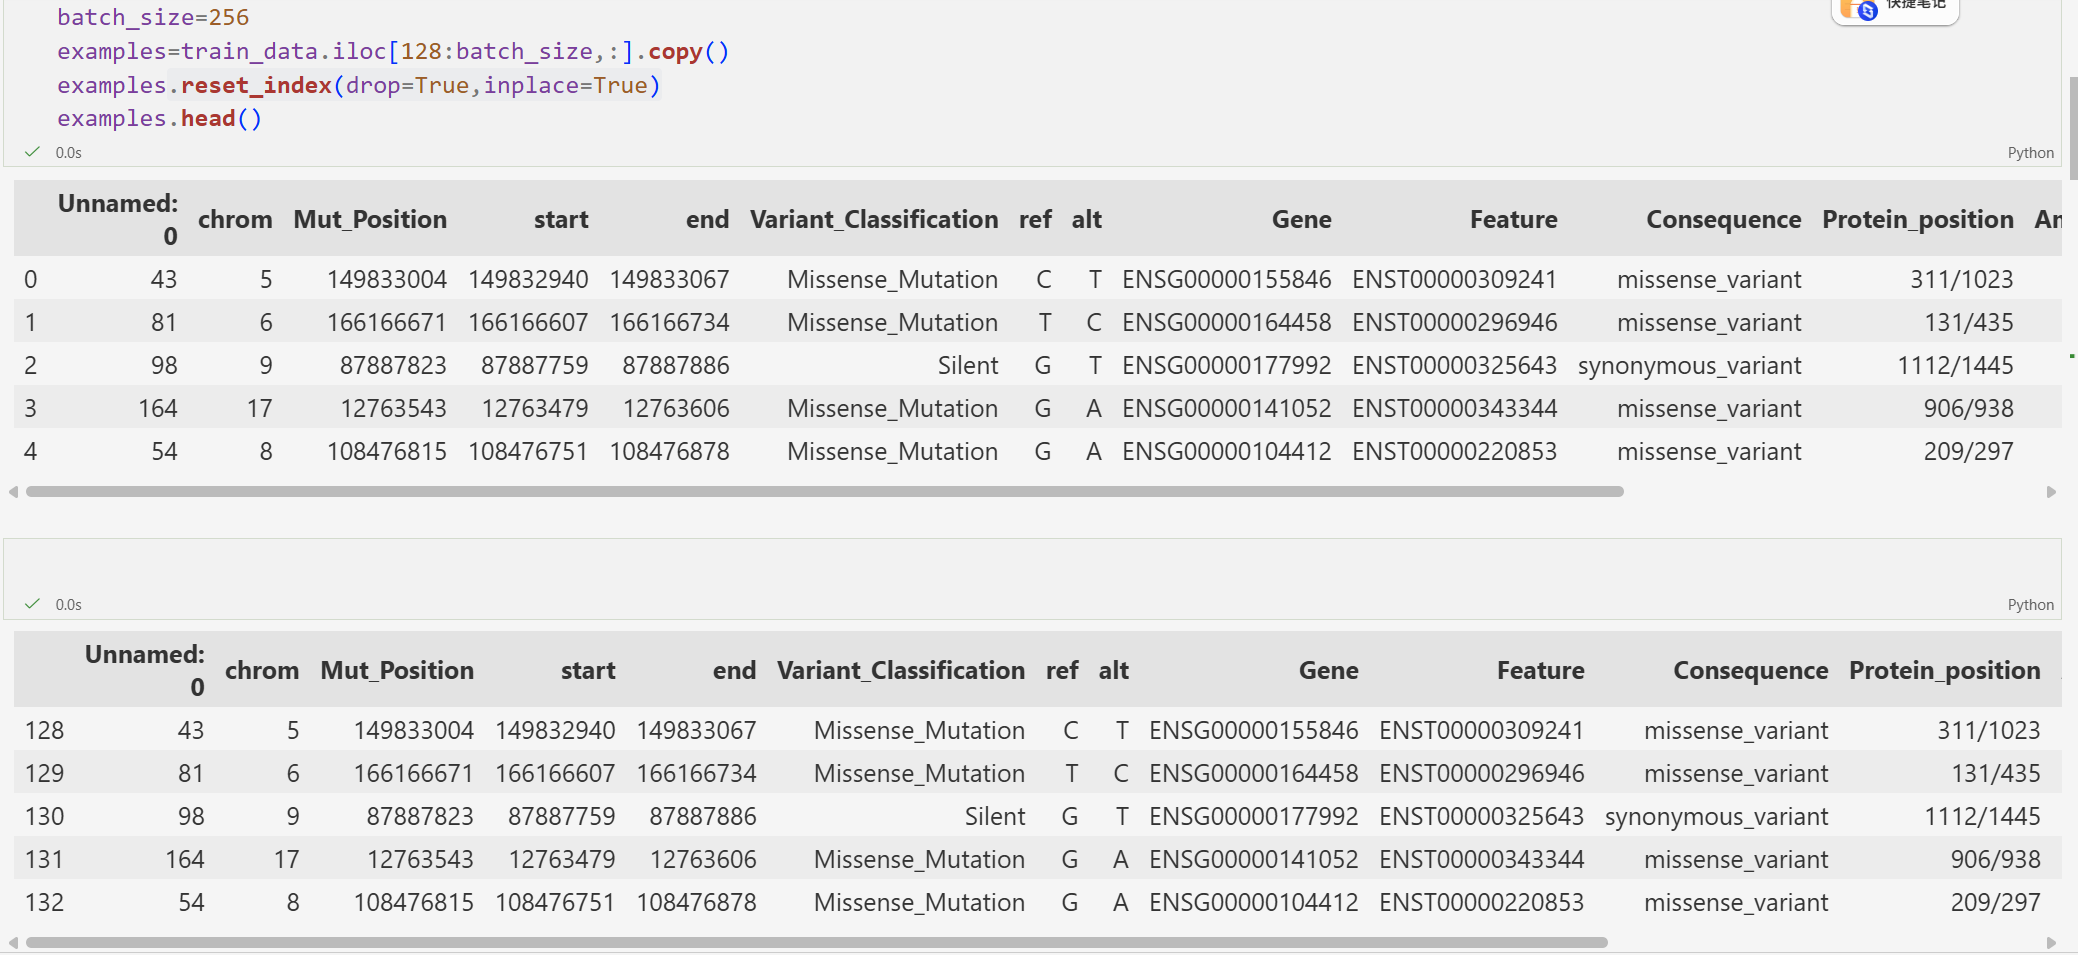Image resolution: width=2078 pixels, height=955 pixels.
Task: Click the Consequence header in the second table
Action: (x=1750, y=671)
